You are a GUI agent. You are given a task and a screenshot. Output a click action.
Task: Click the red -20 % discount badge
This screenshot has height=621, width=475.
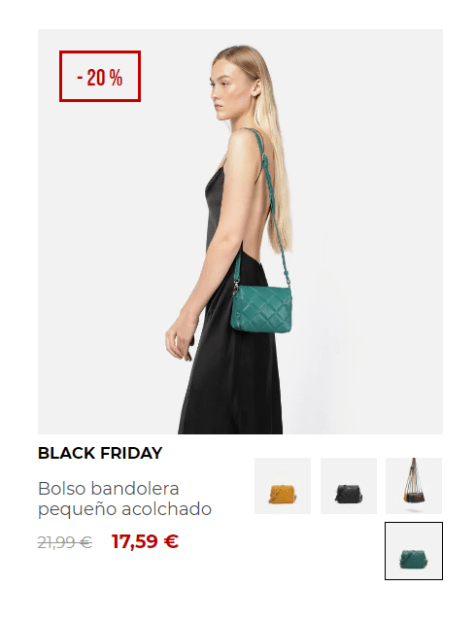100,76
